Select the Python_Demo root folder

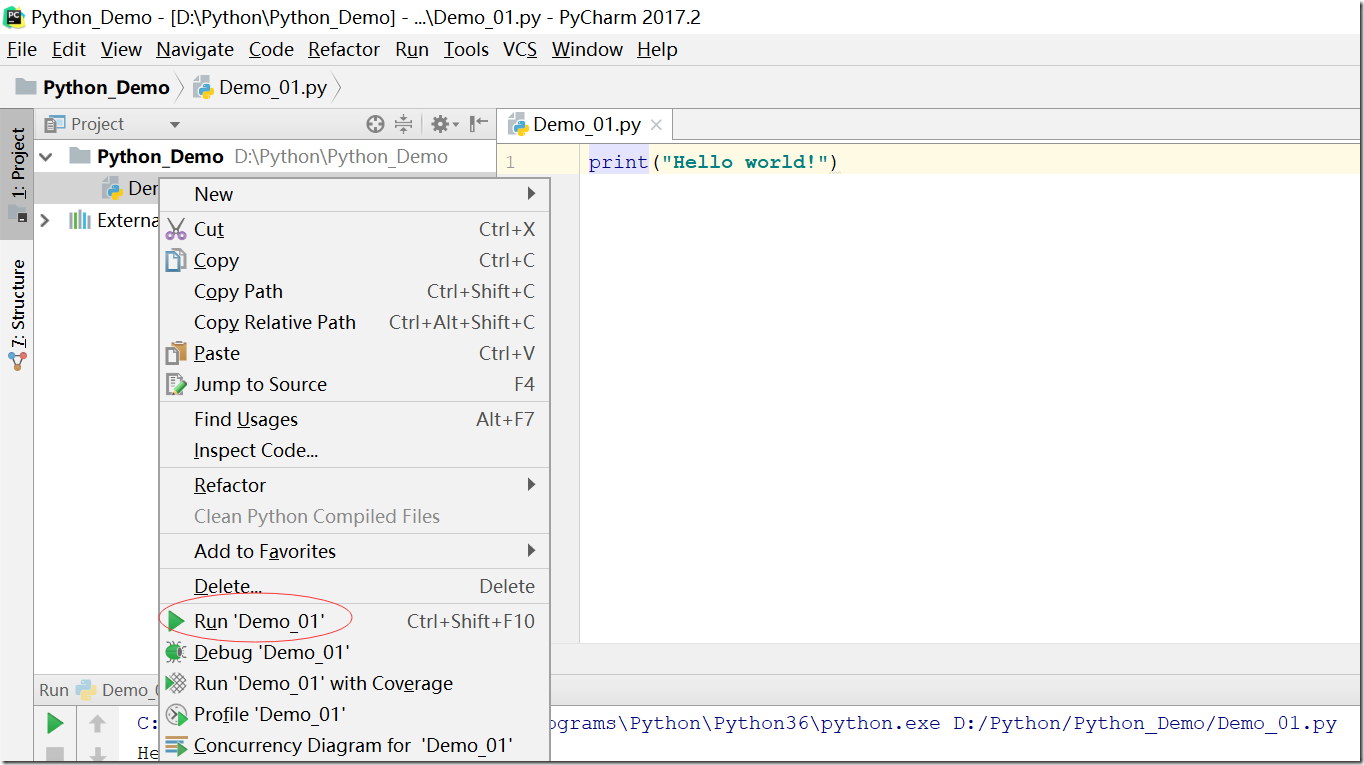click(x=160, y=156)
